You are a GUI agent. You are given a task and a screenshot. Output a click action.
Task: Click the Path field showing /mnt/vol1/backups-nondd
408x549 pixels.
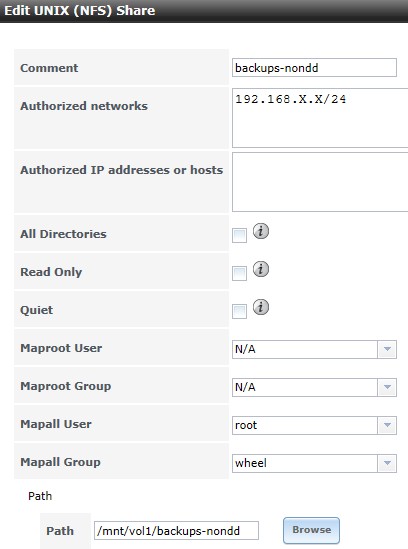176,531
